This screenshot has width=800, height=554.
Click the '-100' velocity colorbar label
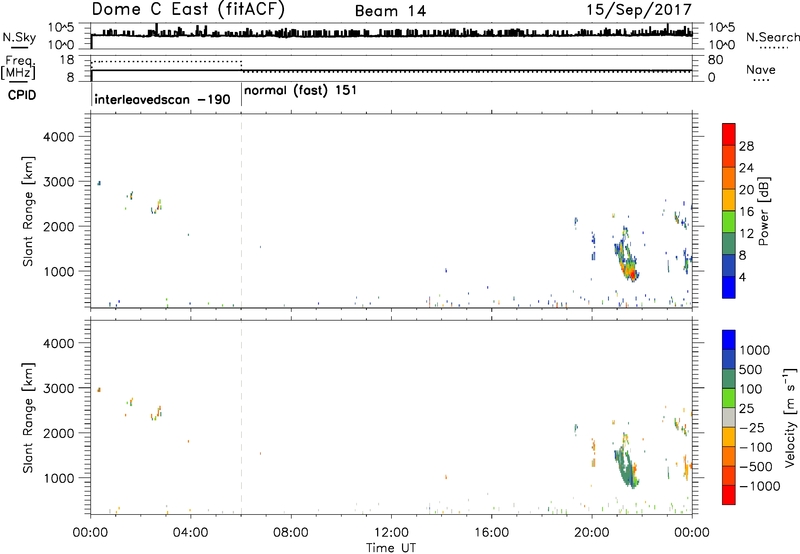point(755,447)
